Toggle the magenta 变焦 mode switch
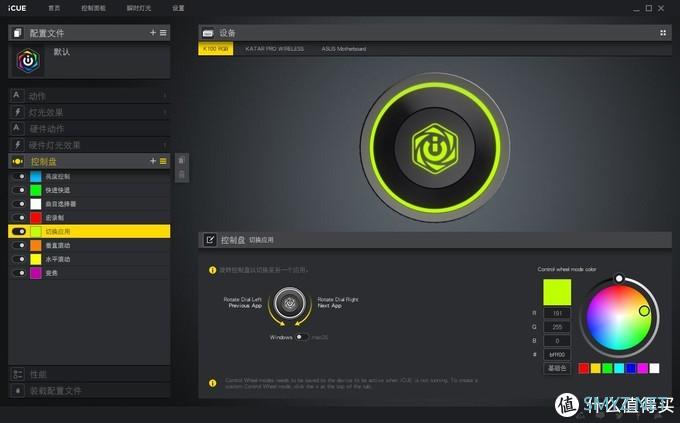680x423 pixels. (19, 273)
